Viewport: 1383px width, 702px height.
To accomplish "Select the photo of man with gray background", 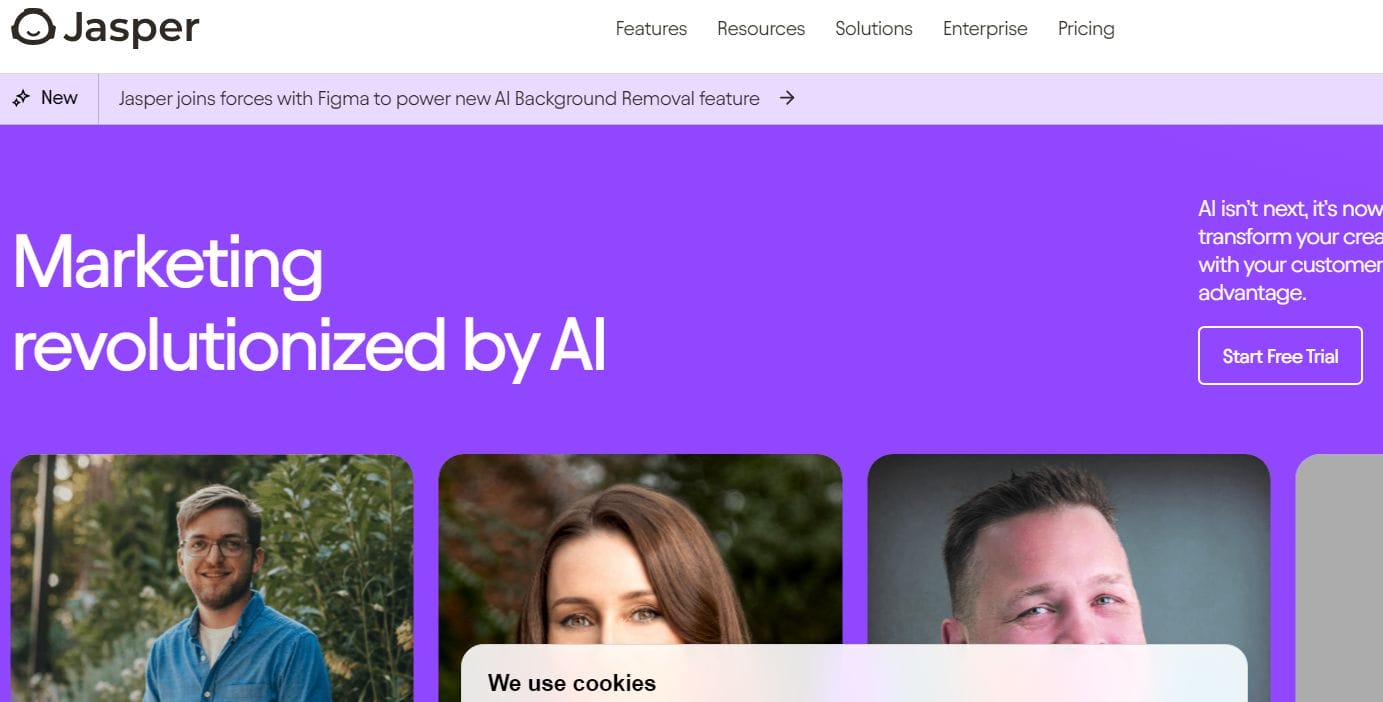I will coord(1069,550).
